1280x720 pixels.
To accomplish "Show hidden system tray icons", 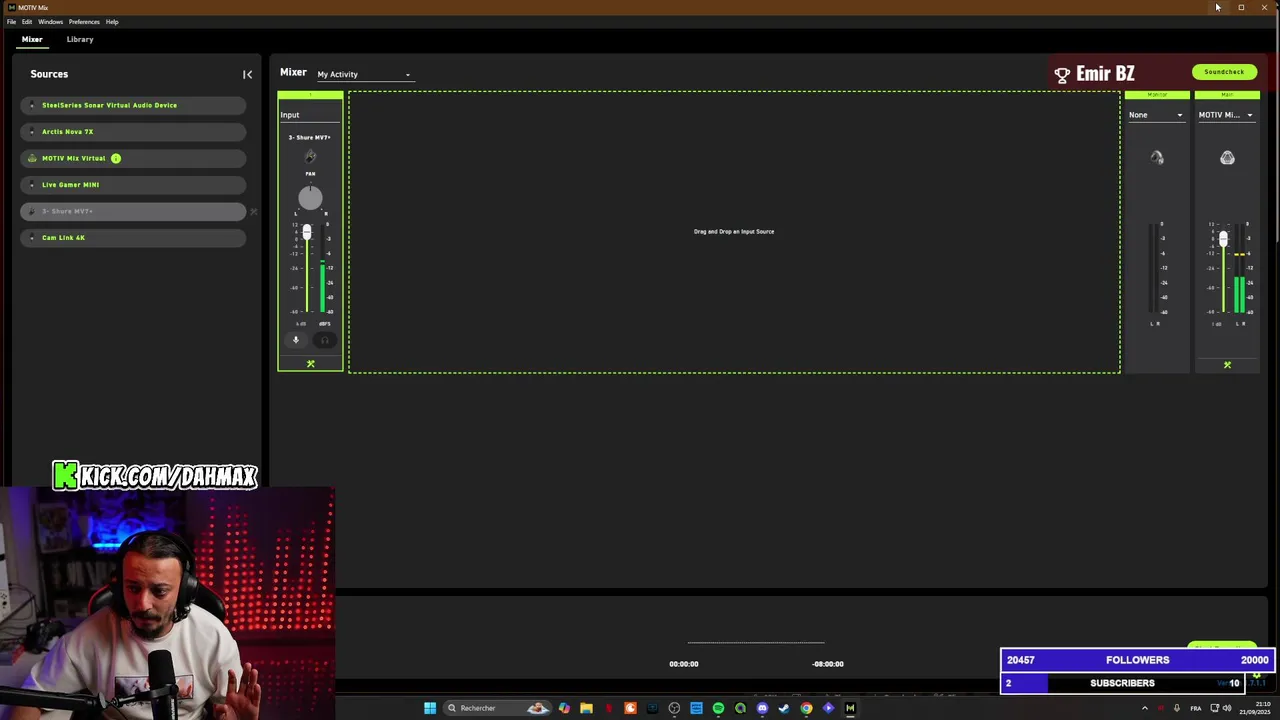I will click(1145, 708).
